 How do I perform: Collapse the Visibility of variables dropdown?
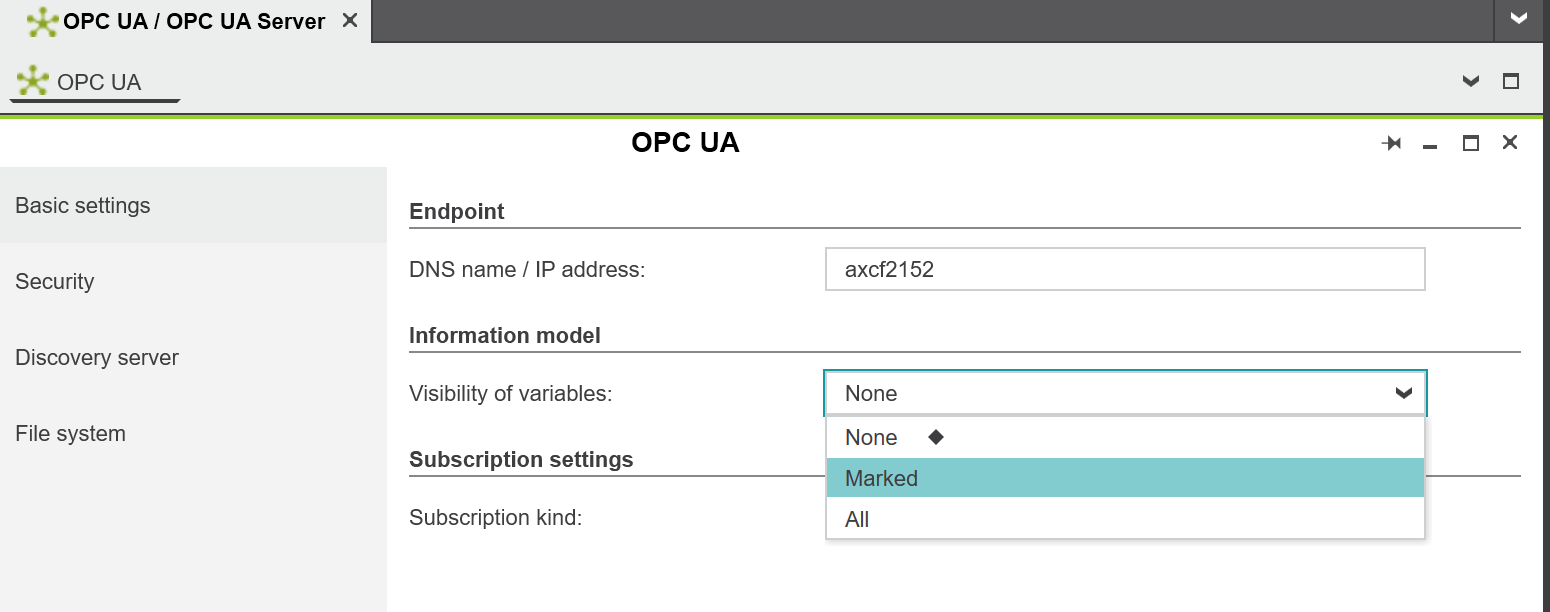pyautogui.click(x=1404, y=393)
